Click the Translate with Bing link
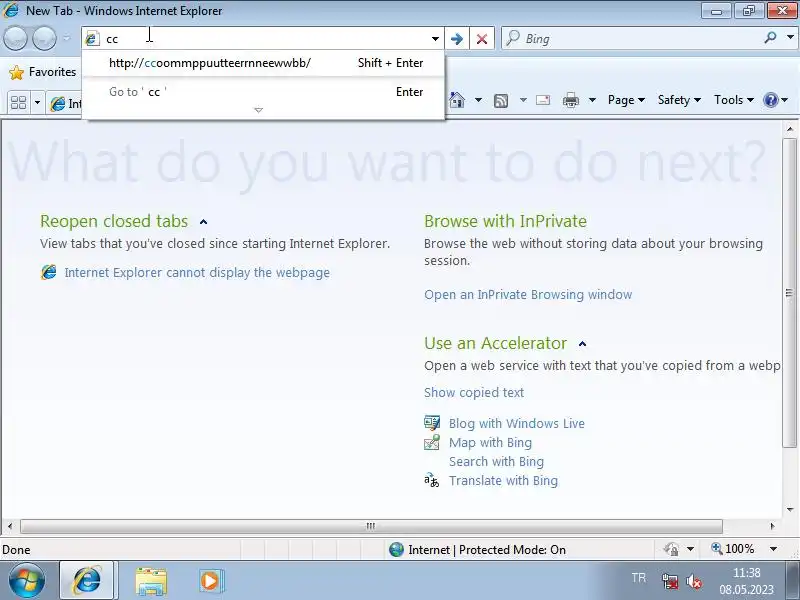Image resolution: width=800 pixels, height=600 pixels. (504, 481)
